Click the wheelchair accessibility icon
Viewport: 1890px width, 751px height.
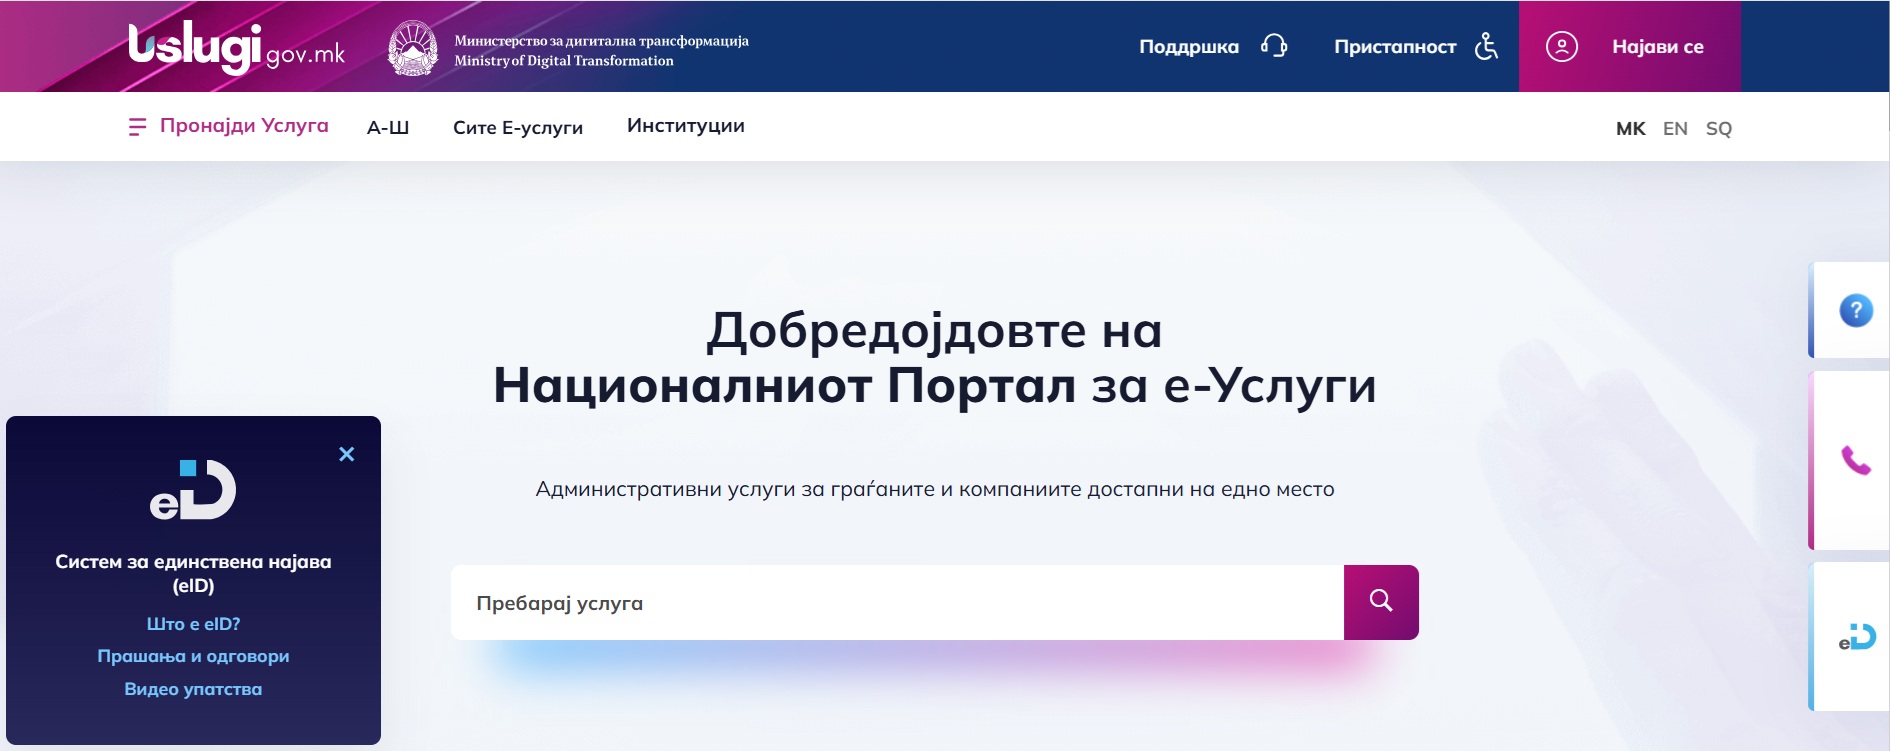click(x=1486, y=46)
